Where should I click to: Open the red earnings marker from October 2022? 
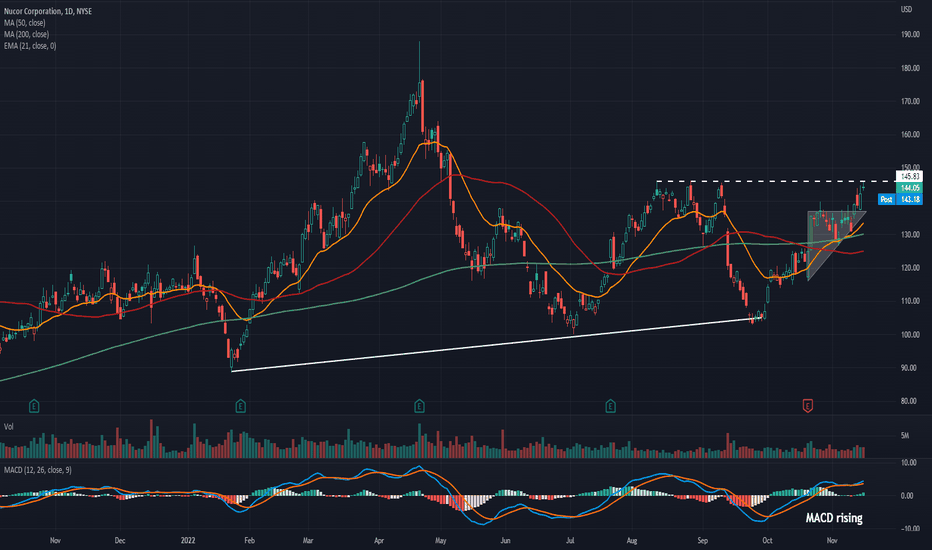807,406
